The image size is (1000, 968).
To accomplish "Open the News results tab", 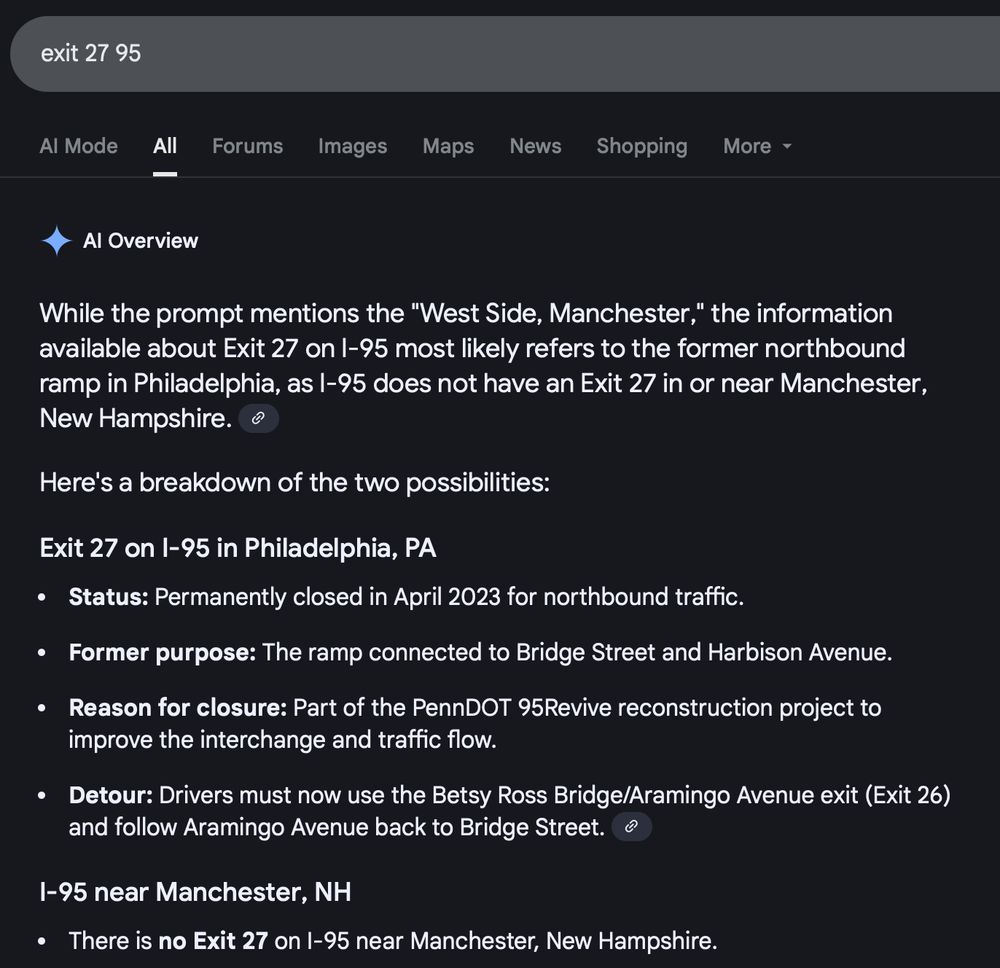I will coord(535,146).
